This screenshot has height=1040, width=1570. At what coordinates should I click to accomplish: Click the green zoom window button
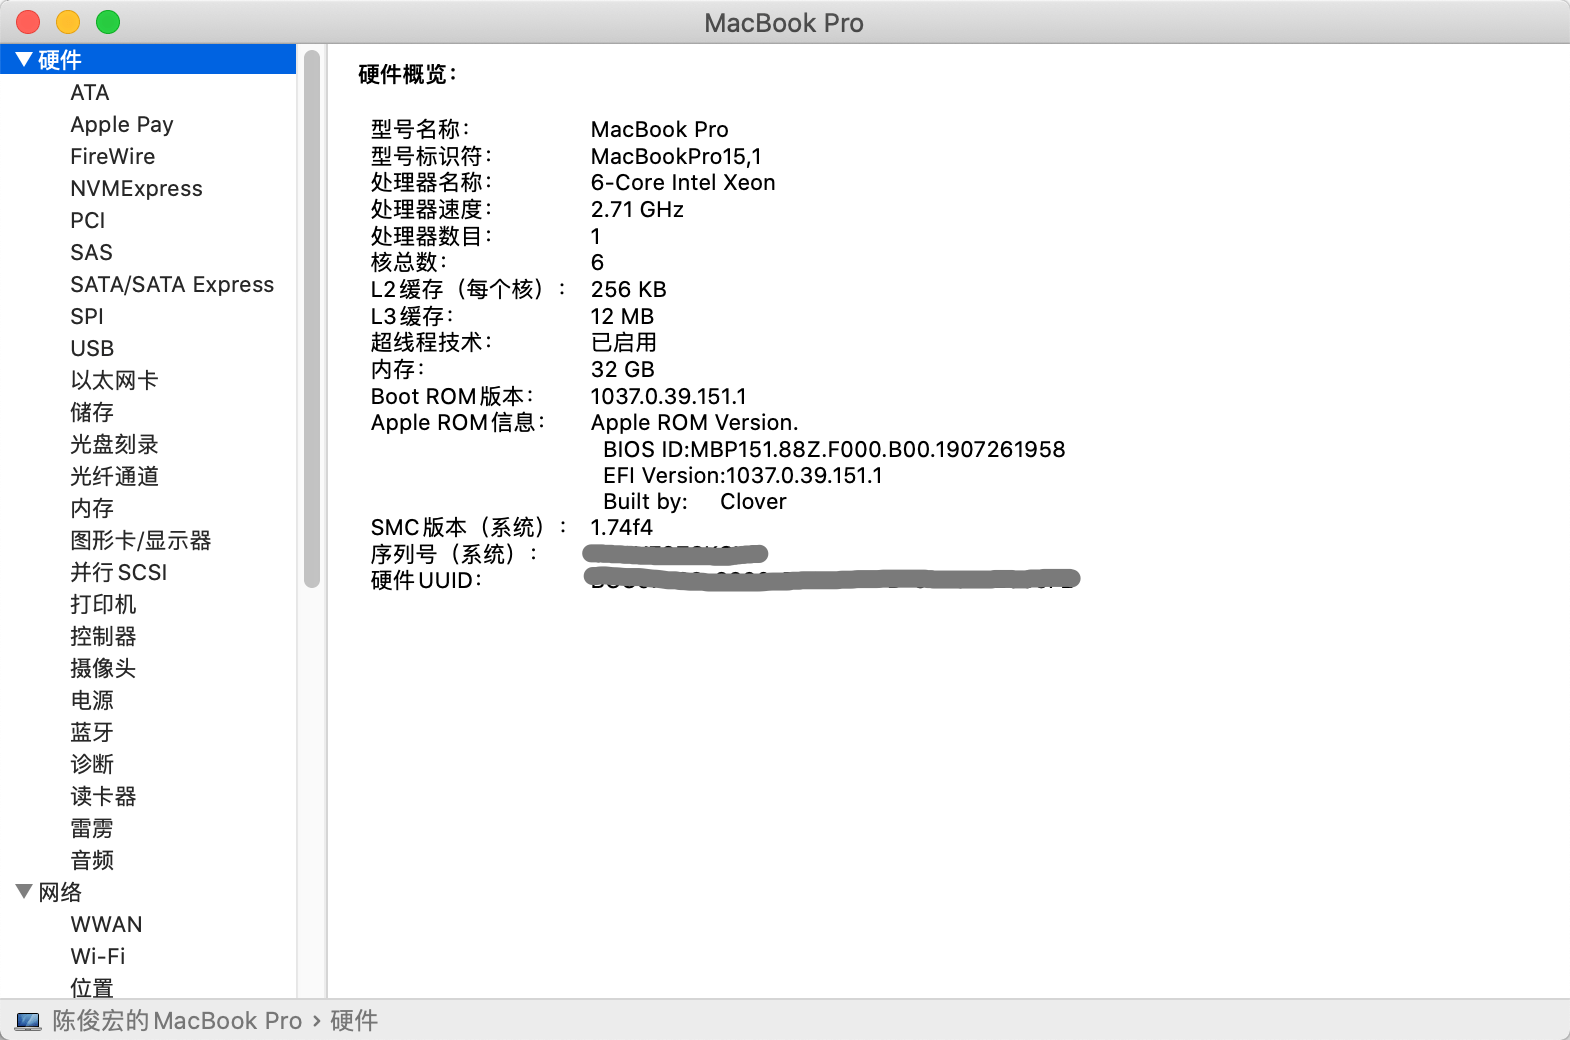click(108, 22)
